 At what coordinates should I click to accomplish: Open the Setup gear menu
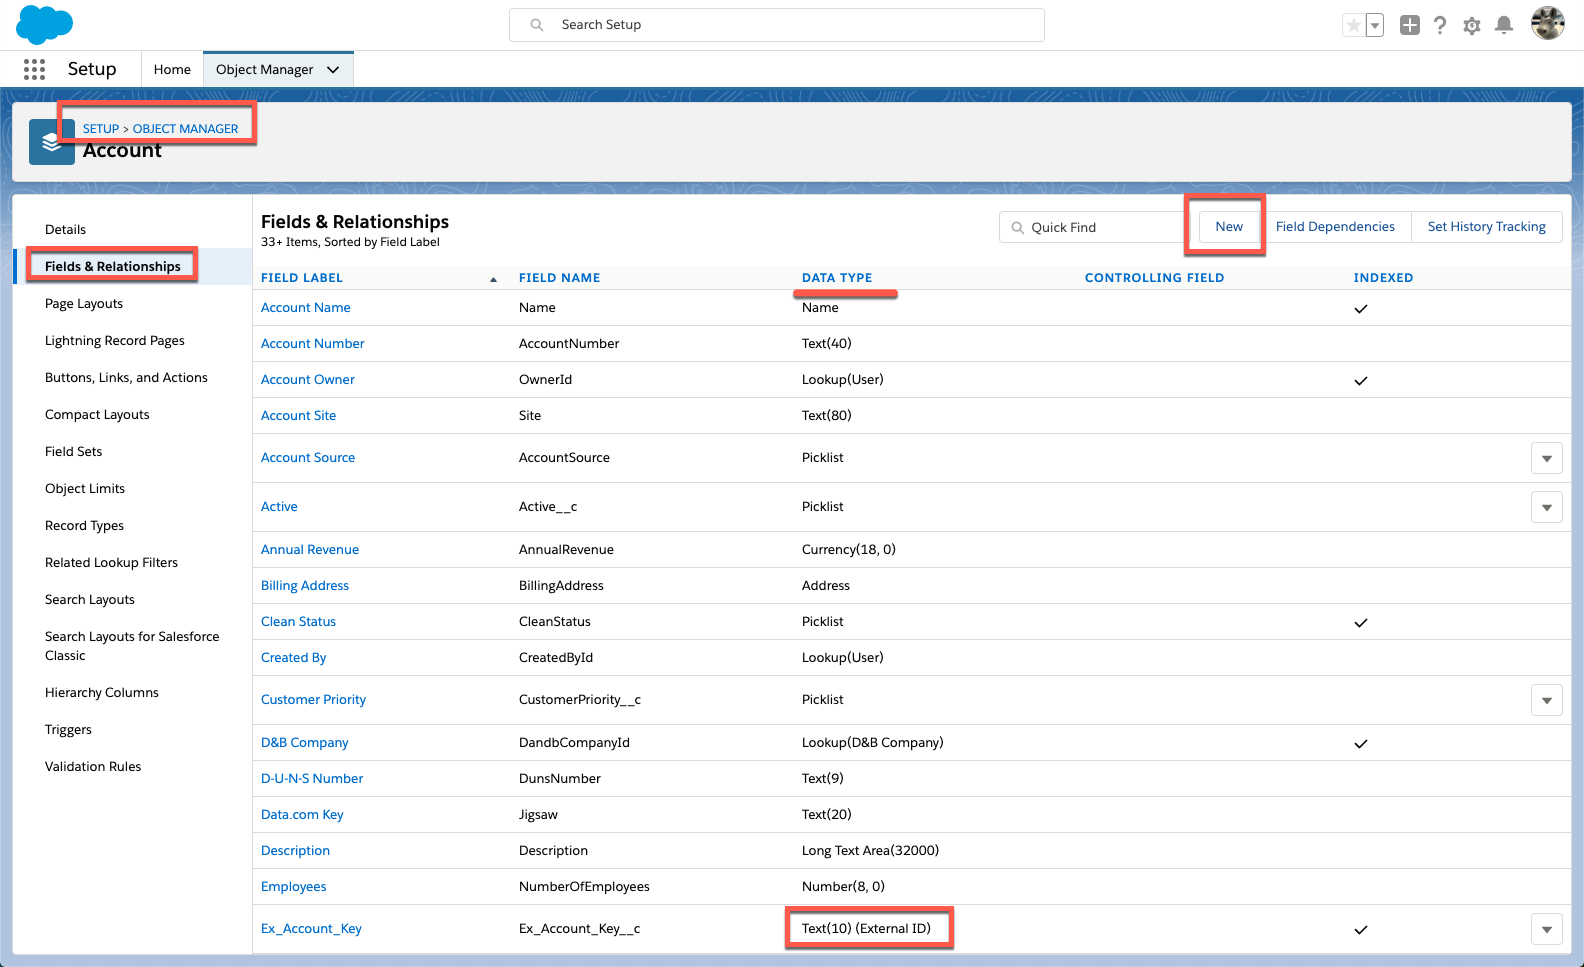coord(1471,25)
